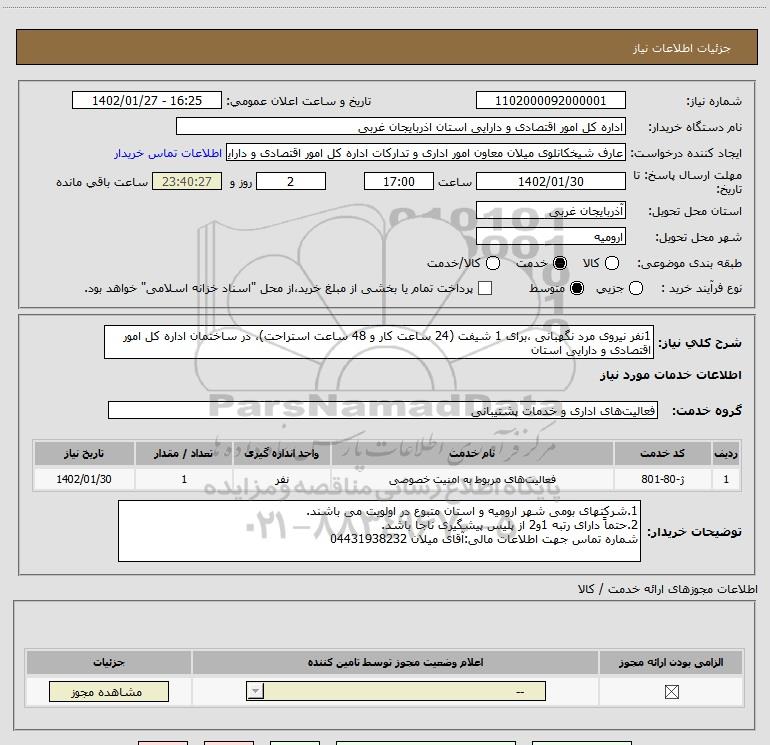Select the کالا/خدمت radio button
The width and height of the screenshot is (770, 745).
coord(493,263)
